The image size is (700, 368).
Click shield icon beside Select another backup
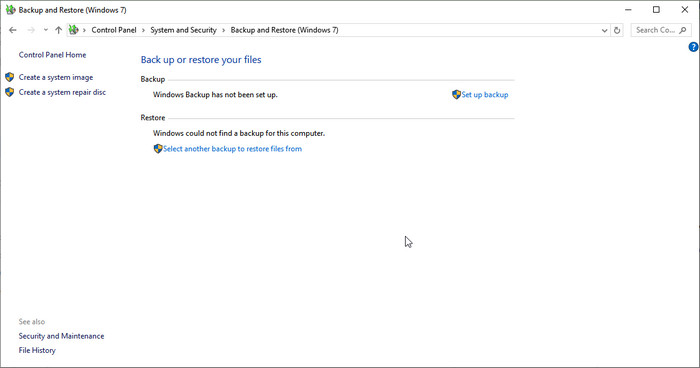(x=158, y=148)
